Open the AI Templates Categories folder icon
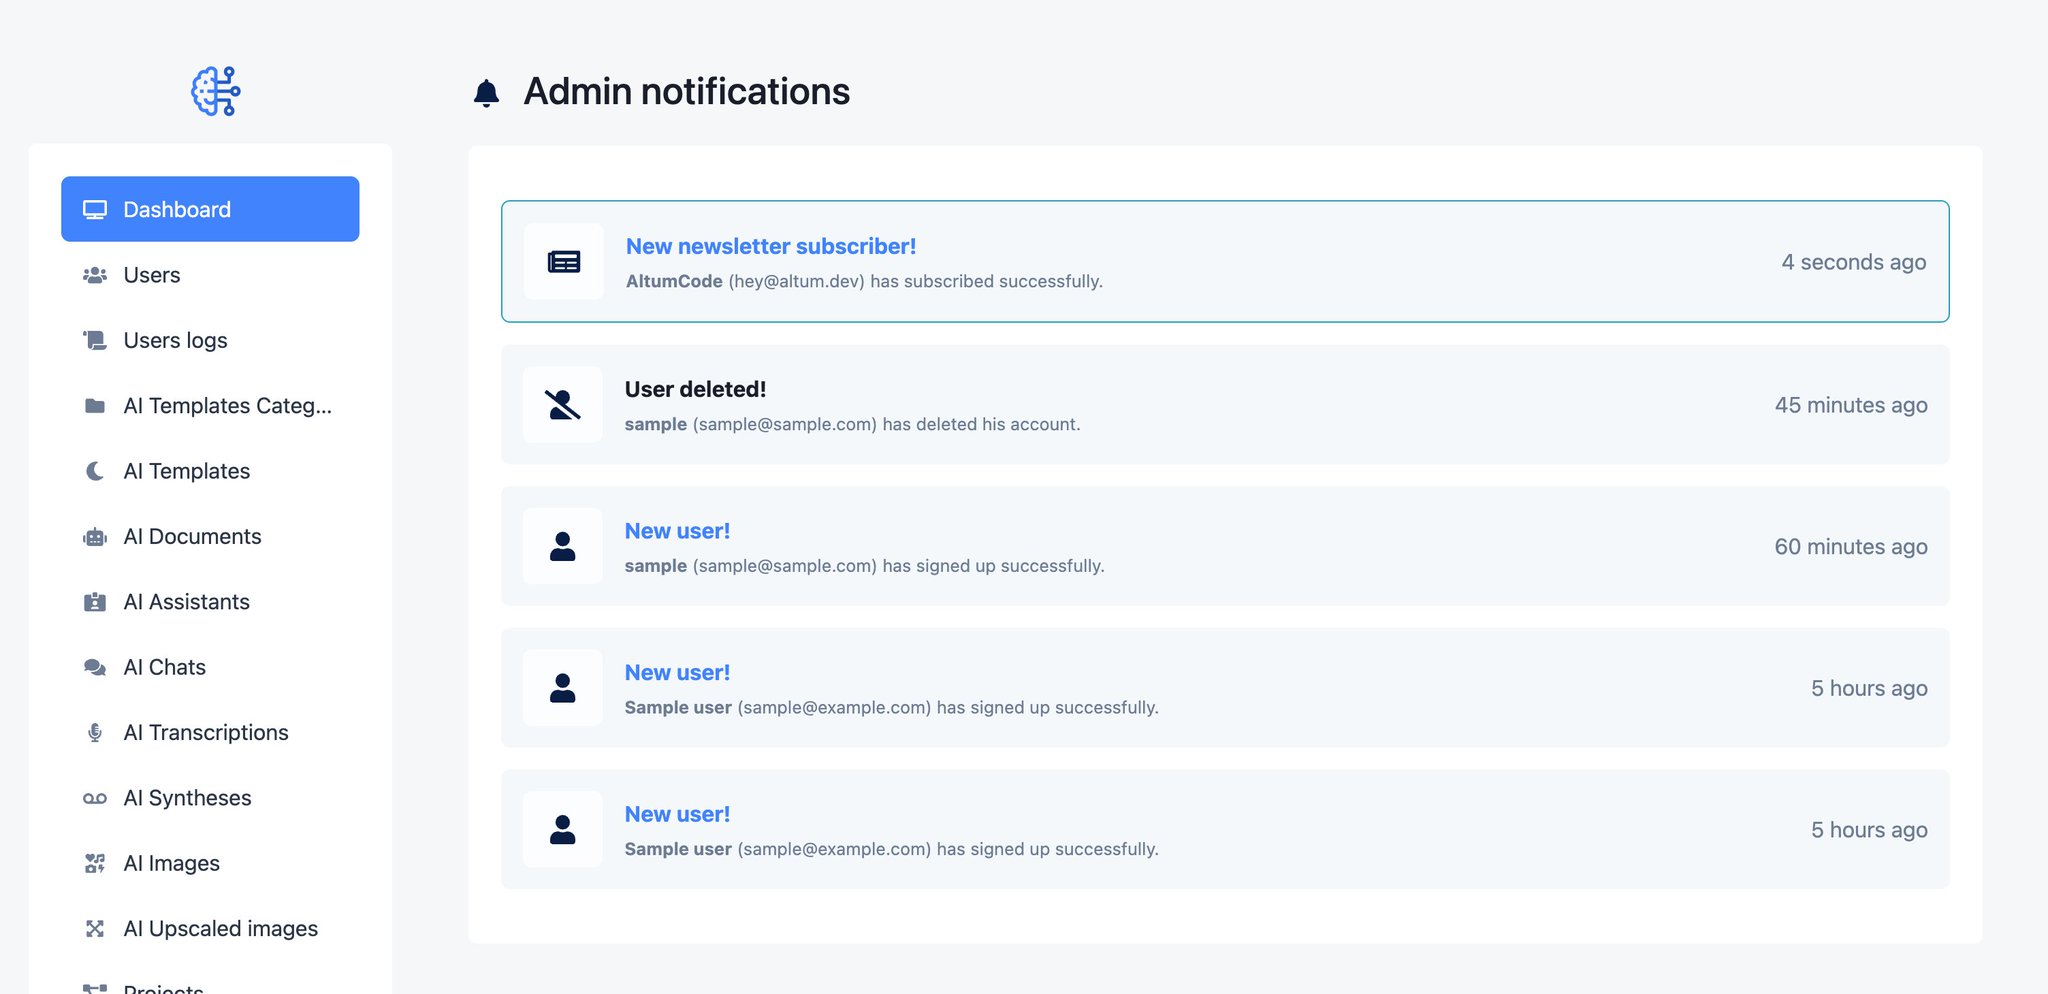2048x994 pixels. 95,406
